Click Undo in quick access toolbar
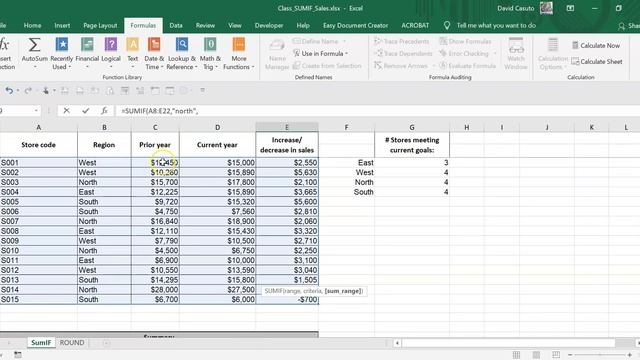640x360 pixels. click(x=9, y=91)
